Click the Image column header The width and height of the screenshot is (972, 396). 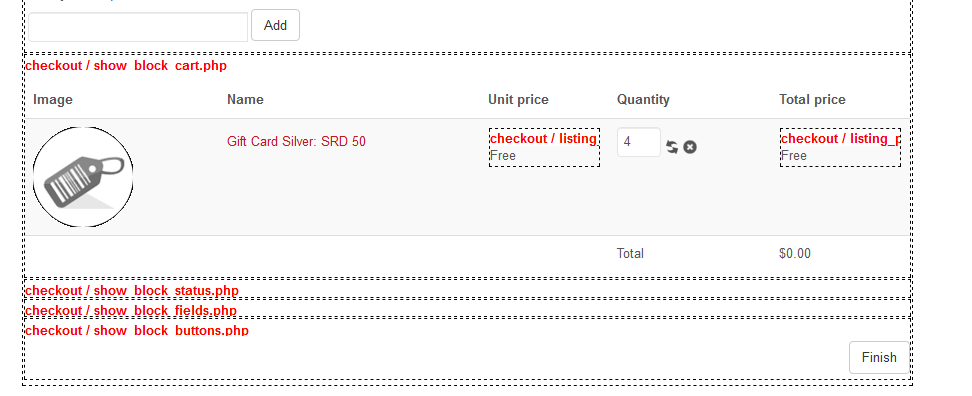53,100
